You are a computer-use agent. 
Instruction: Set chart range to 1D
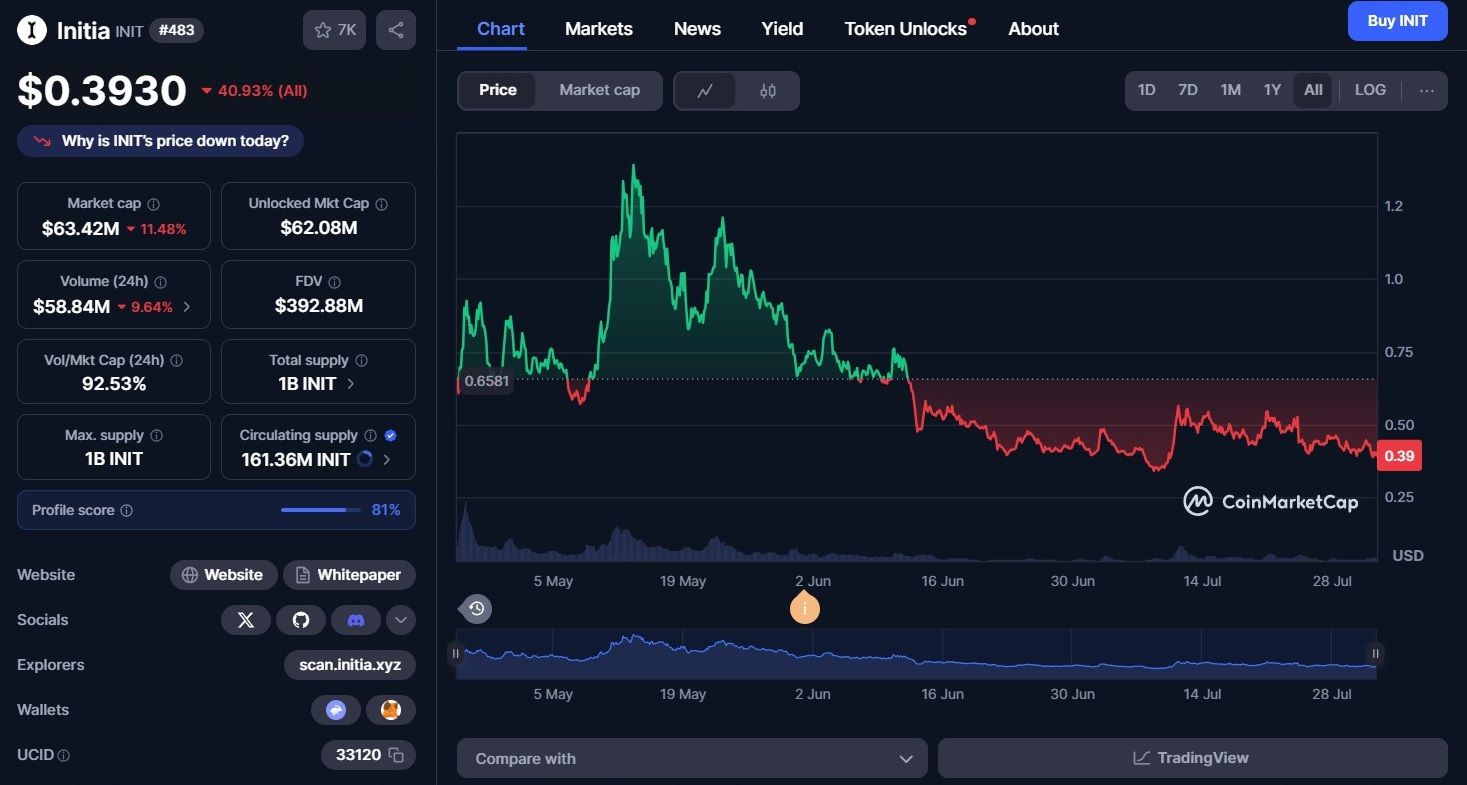point(1146,90)
